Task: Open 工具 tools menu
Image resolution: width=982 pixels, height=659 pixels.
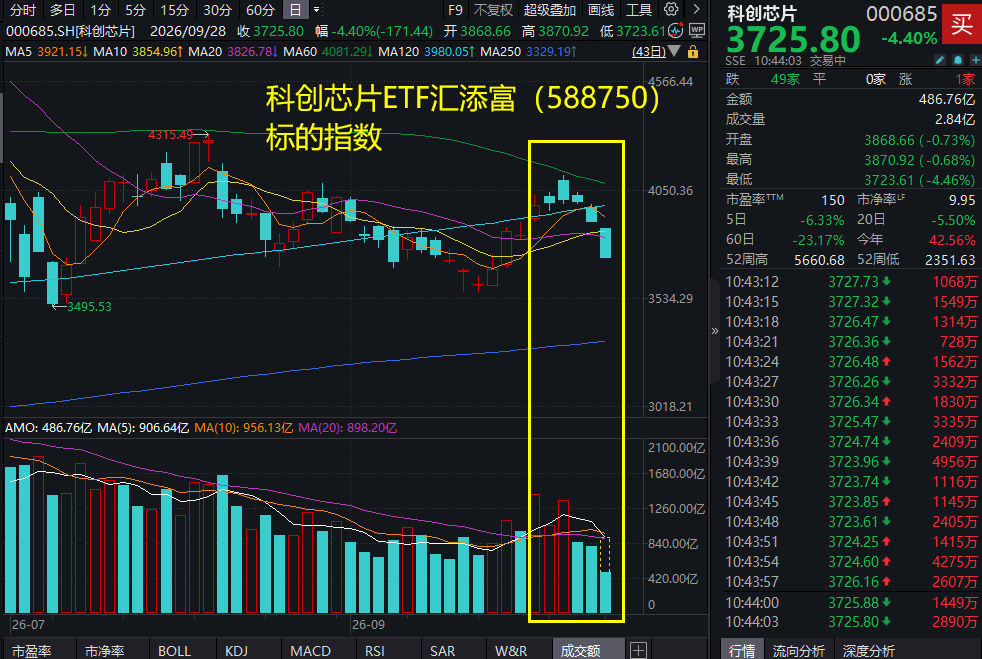Action: pyautogui.click(x=639, y=10)
